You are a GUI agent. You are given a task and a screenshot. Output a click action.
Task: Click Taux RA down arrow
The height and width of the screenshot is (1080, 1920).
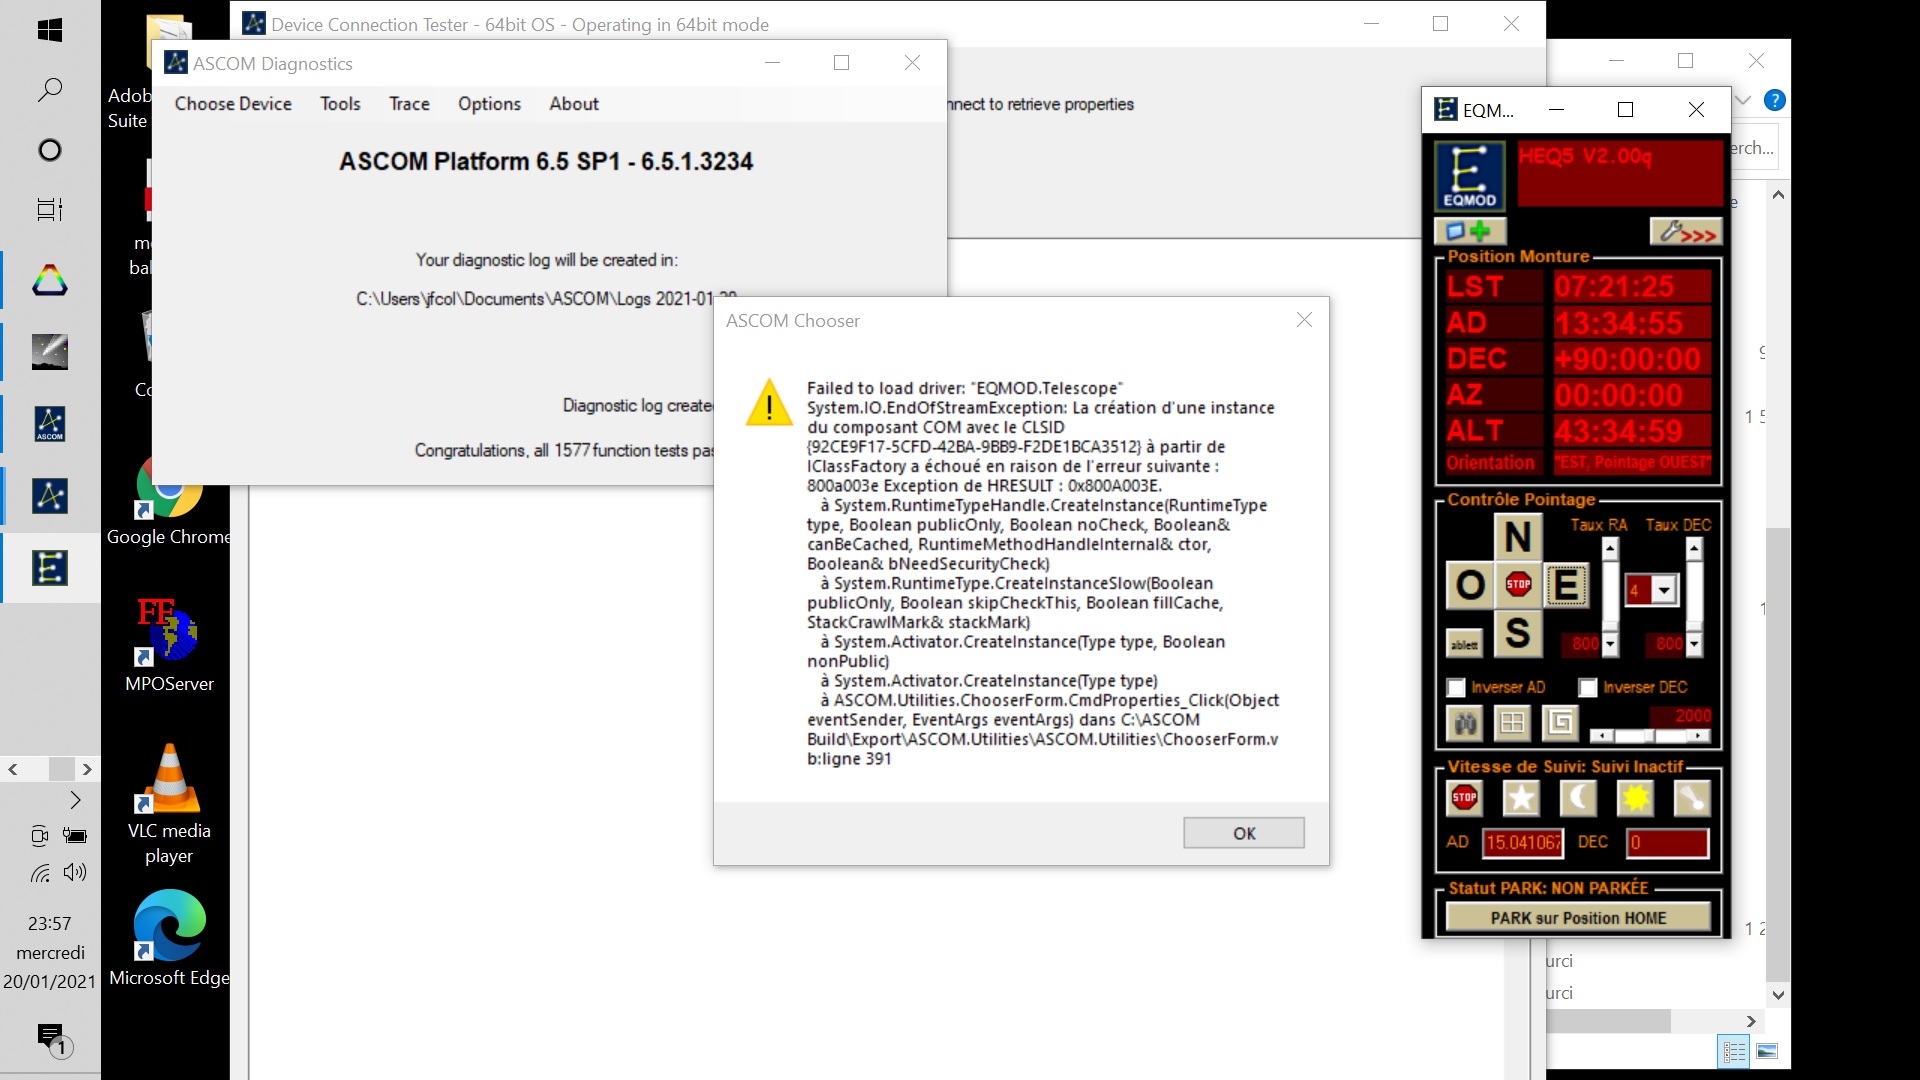point(1610,645)
